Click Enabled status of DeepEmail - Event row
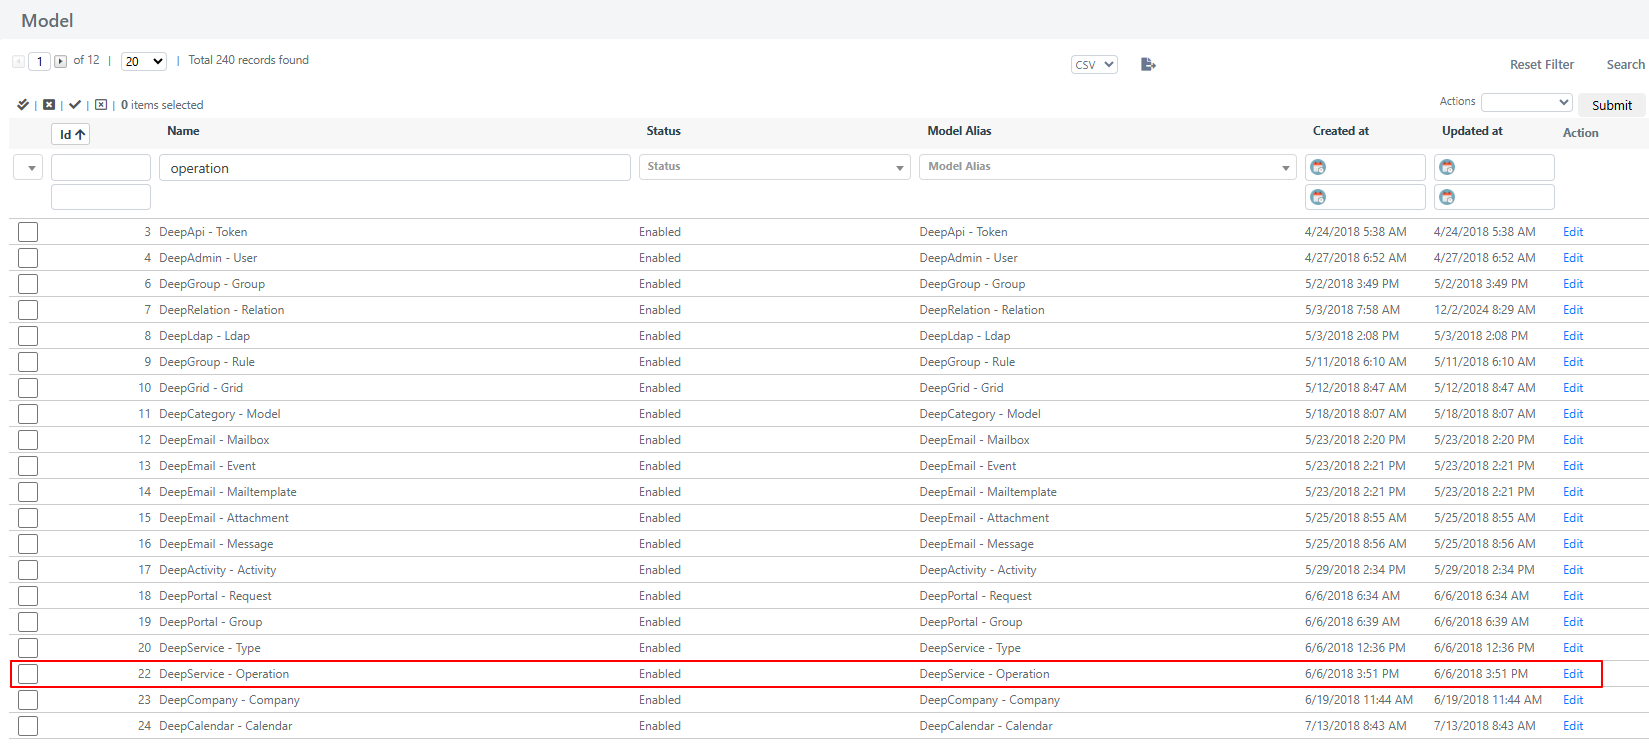 point(660,466)
